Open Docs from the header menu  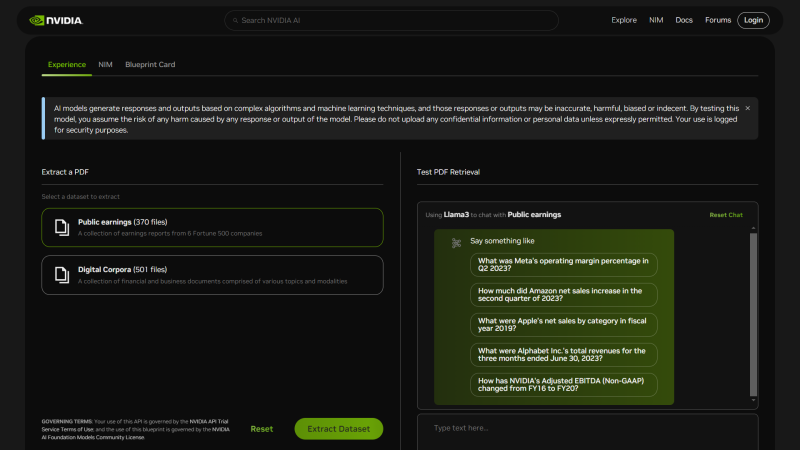(x=684, y=20)
